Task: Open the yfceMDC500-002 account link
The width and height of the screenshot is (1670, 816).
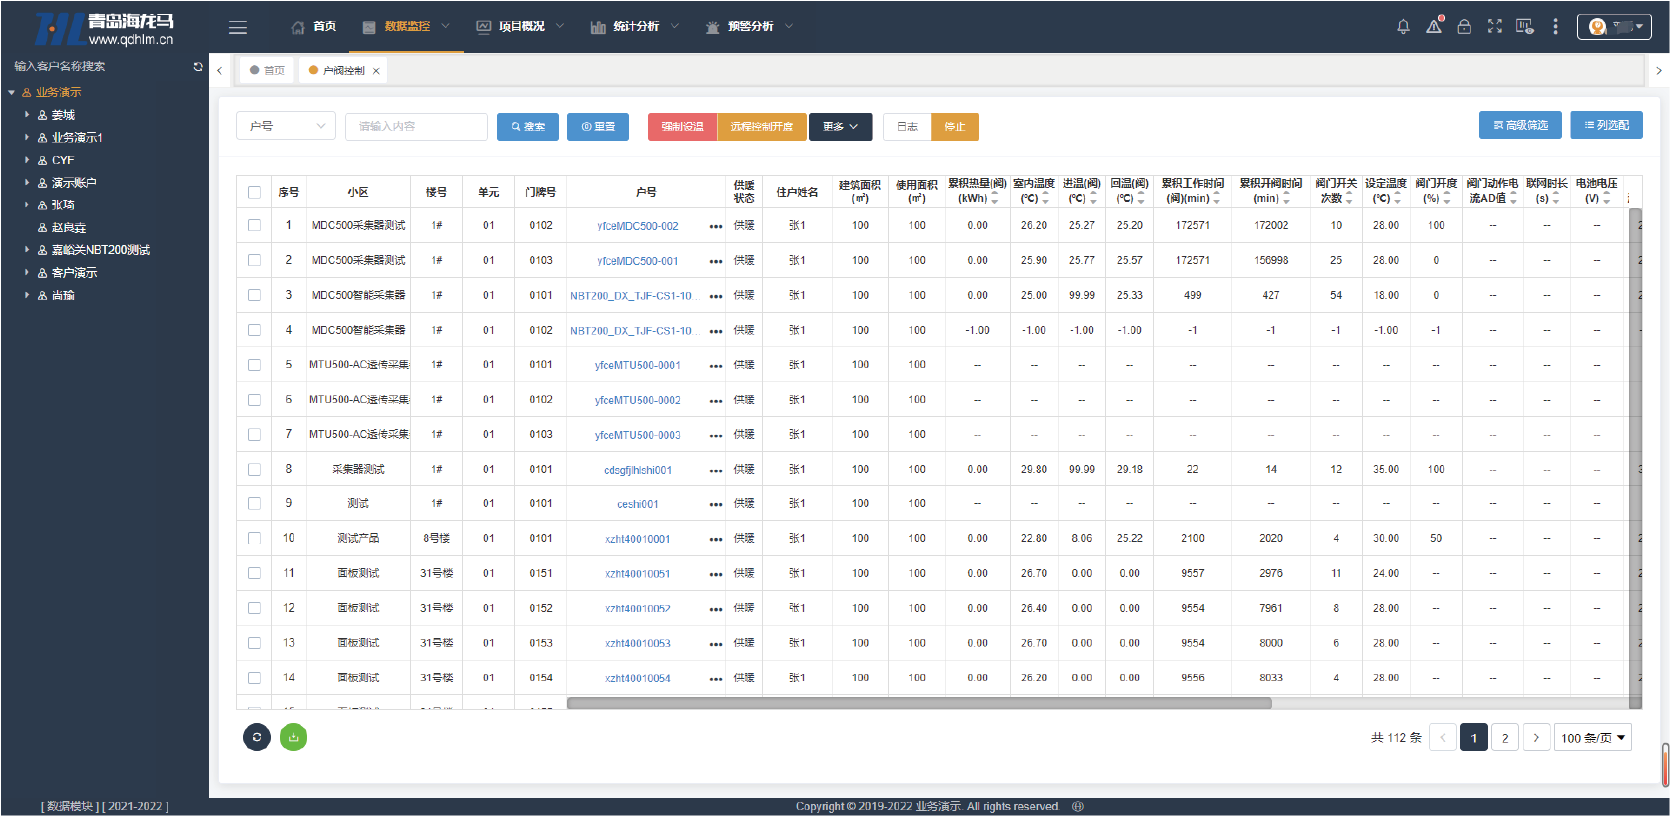Action: click(x=637, y=226)
